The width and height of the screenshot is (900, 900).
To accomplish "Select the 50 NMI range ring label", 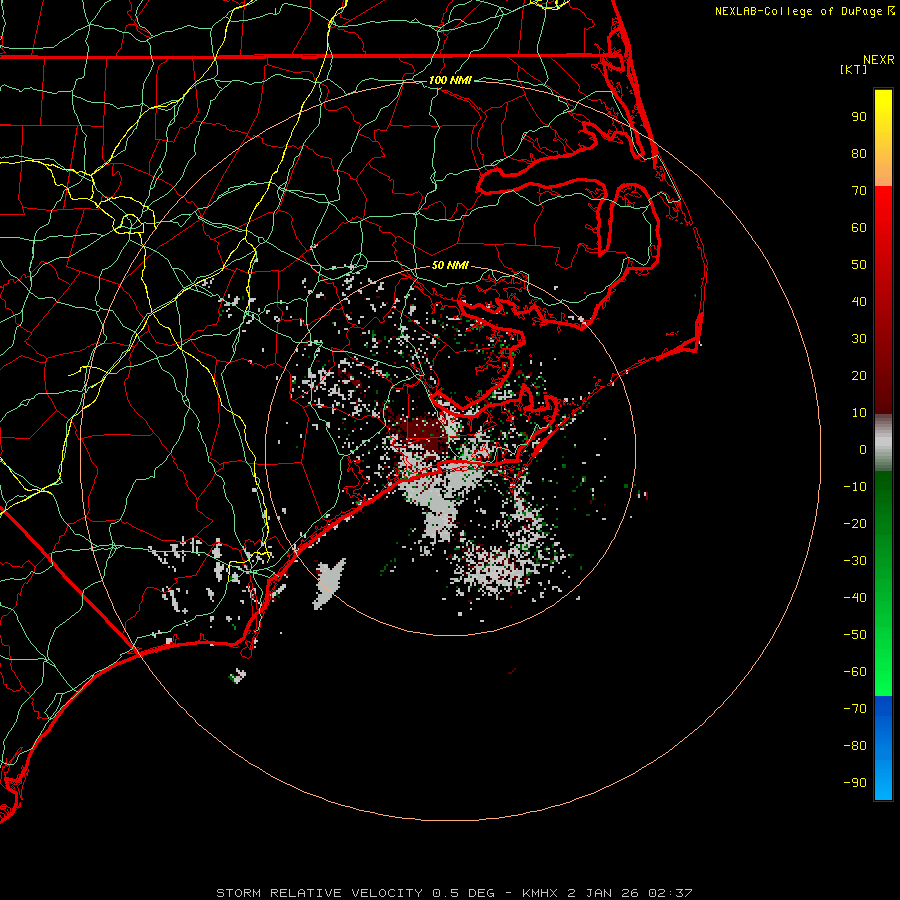I will click(450, 265).
